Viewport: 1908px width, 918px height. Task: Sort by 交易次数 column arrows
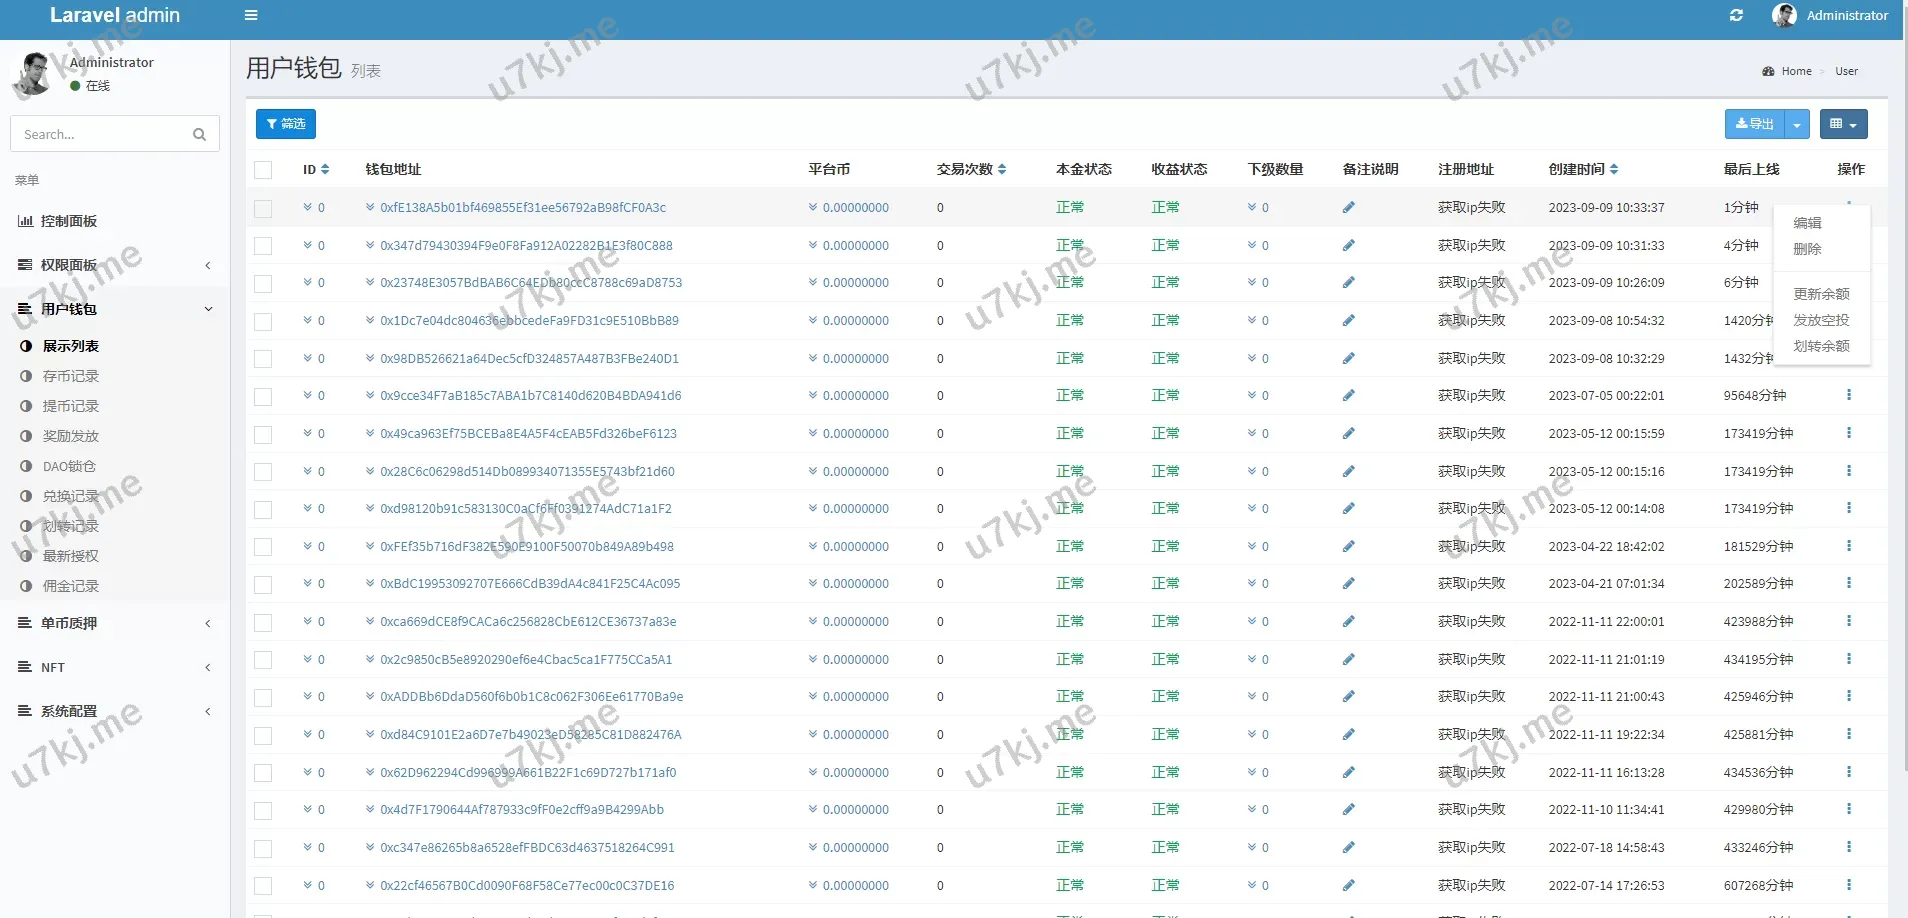click(x=1002, y=170)
